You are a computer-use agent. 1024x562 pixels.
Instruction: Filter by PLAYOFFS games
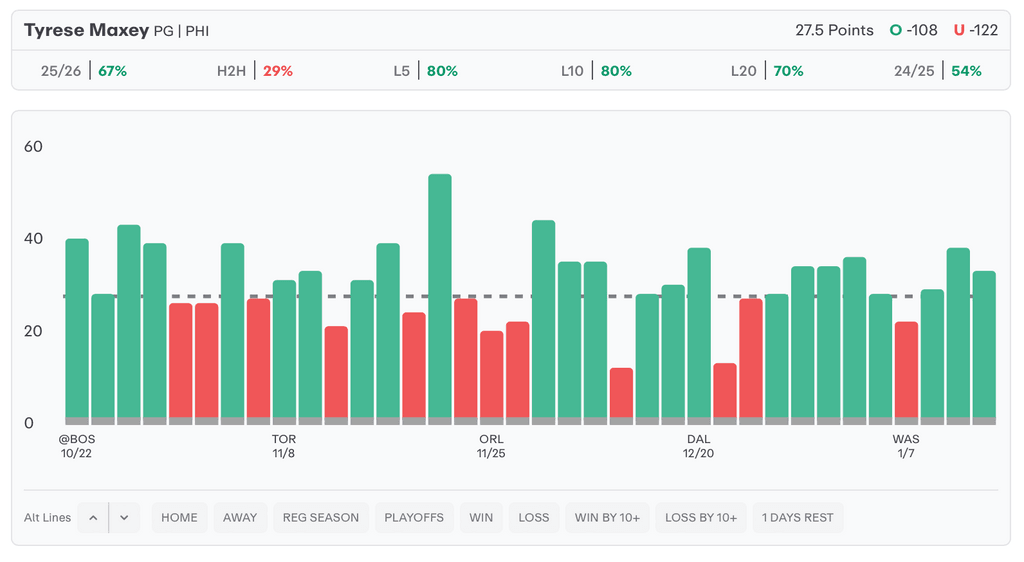414,518
